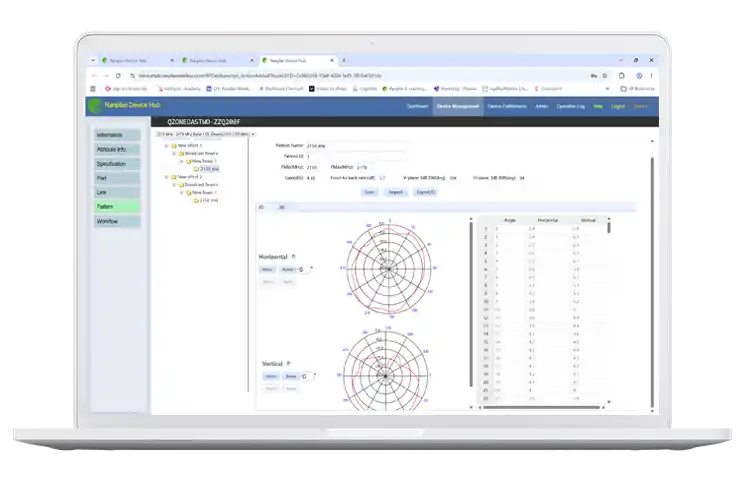Open Device Management in top navigation

tap(458, 106)
